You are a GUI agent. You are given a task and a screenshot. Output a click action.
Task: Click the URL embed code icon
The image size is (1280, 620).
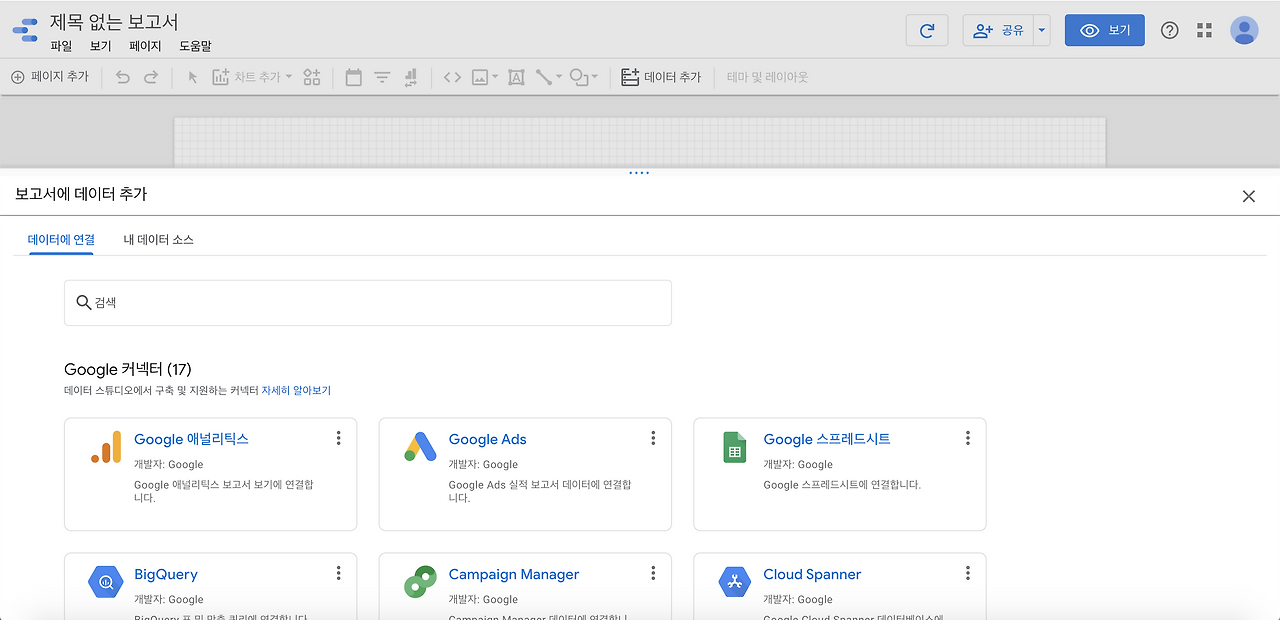click(x=452, y=77)
